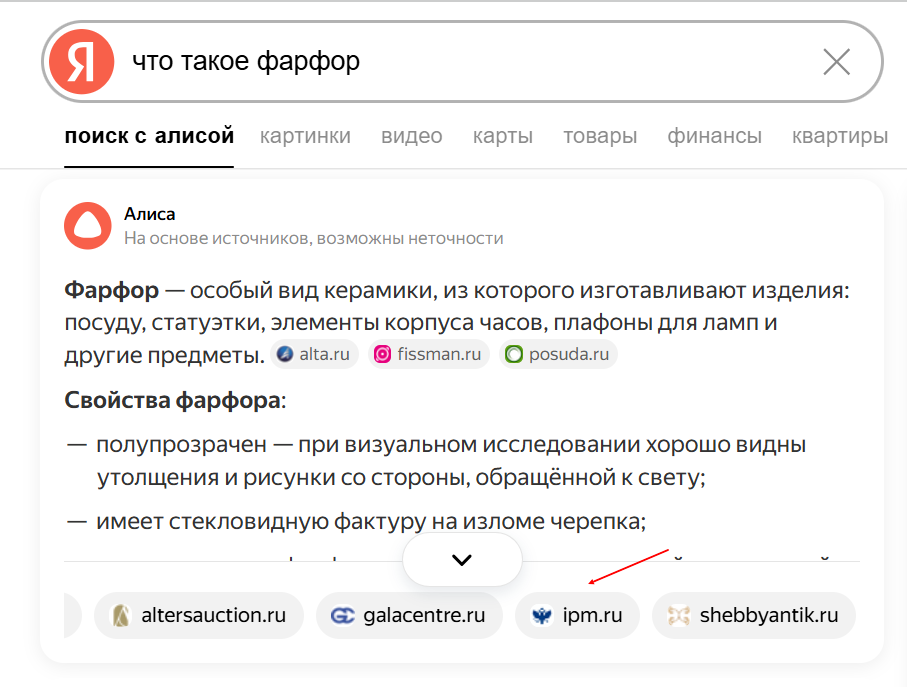Click the shebbyantik.ru source button
Image resolution: width=907 pixels, height=687 pixels.
coord(754,615)
